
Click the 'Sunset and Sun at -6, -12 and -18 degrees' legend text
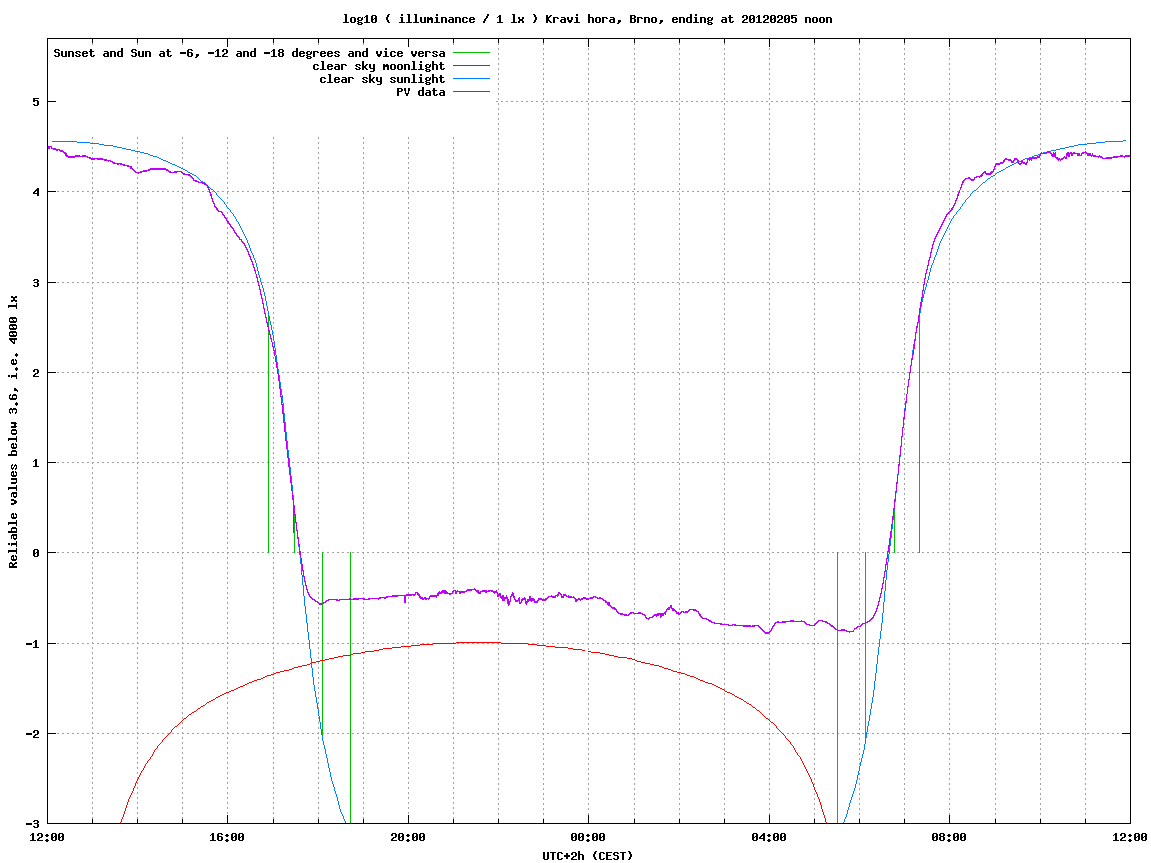249,53
